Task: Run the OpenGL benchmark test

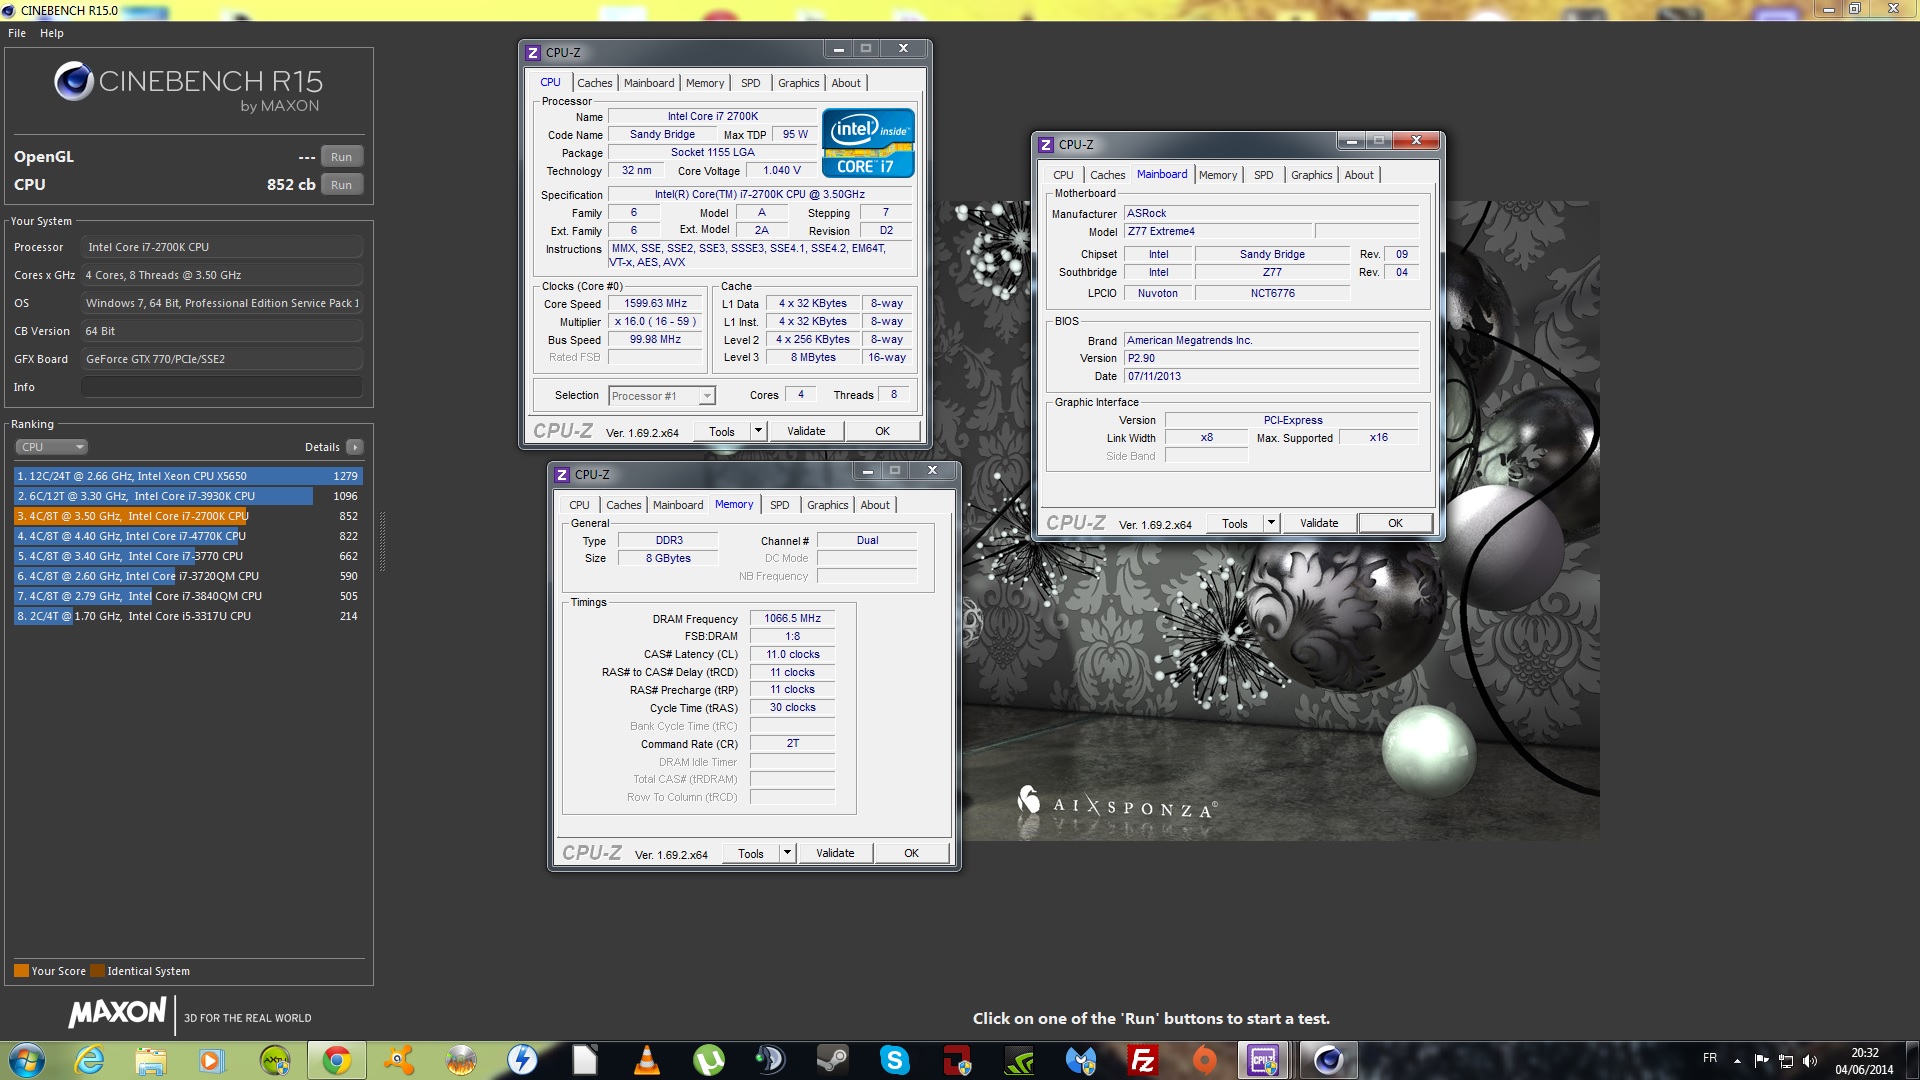Action: tap(342, 157)
